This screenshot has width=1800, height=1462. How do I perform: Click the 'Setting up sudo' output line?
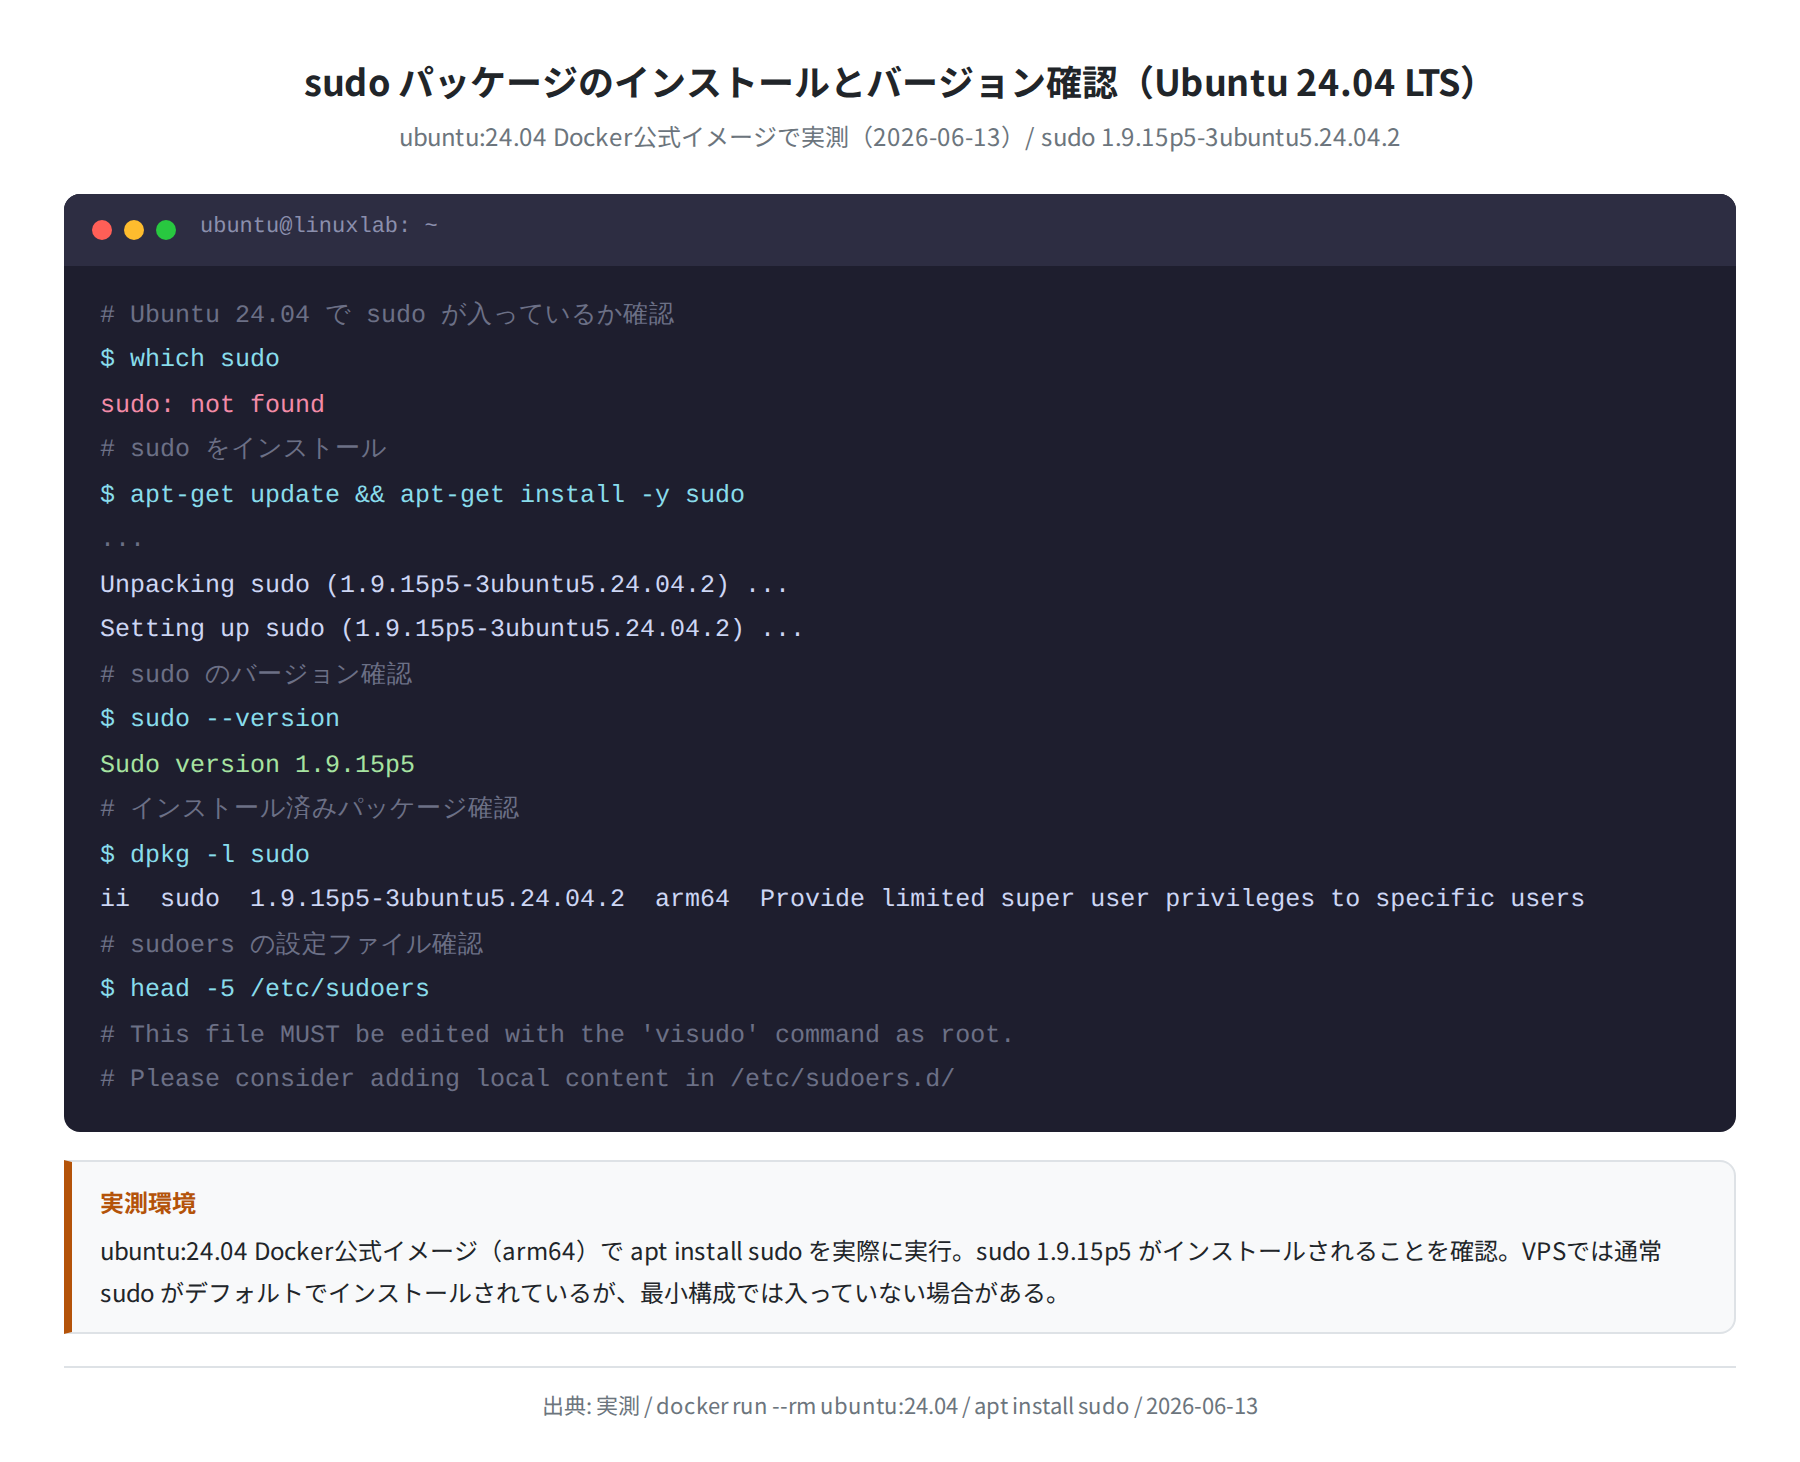pyautogui.click(x=451, y=628)
